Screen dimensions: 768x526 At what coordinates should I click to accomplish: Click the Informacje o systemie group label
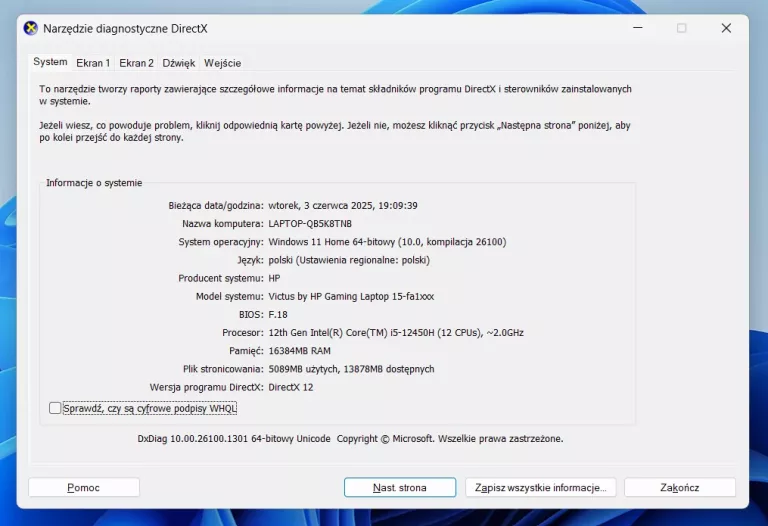(x=94, y=183)
